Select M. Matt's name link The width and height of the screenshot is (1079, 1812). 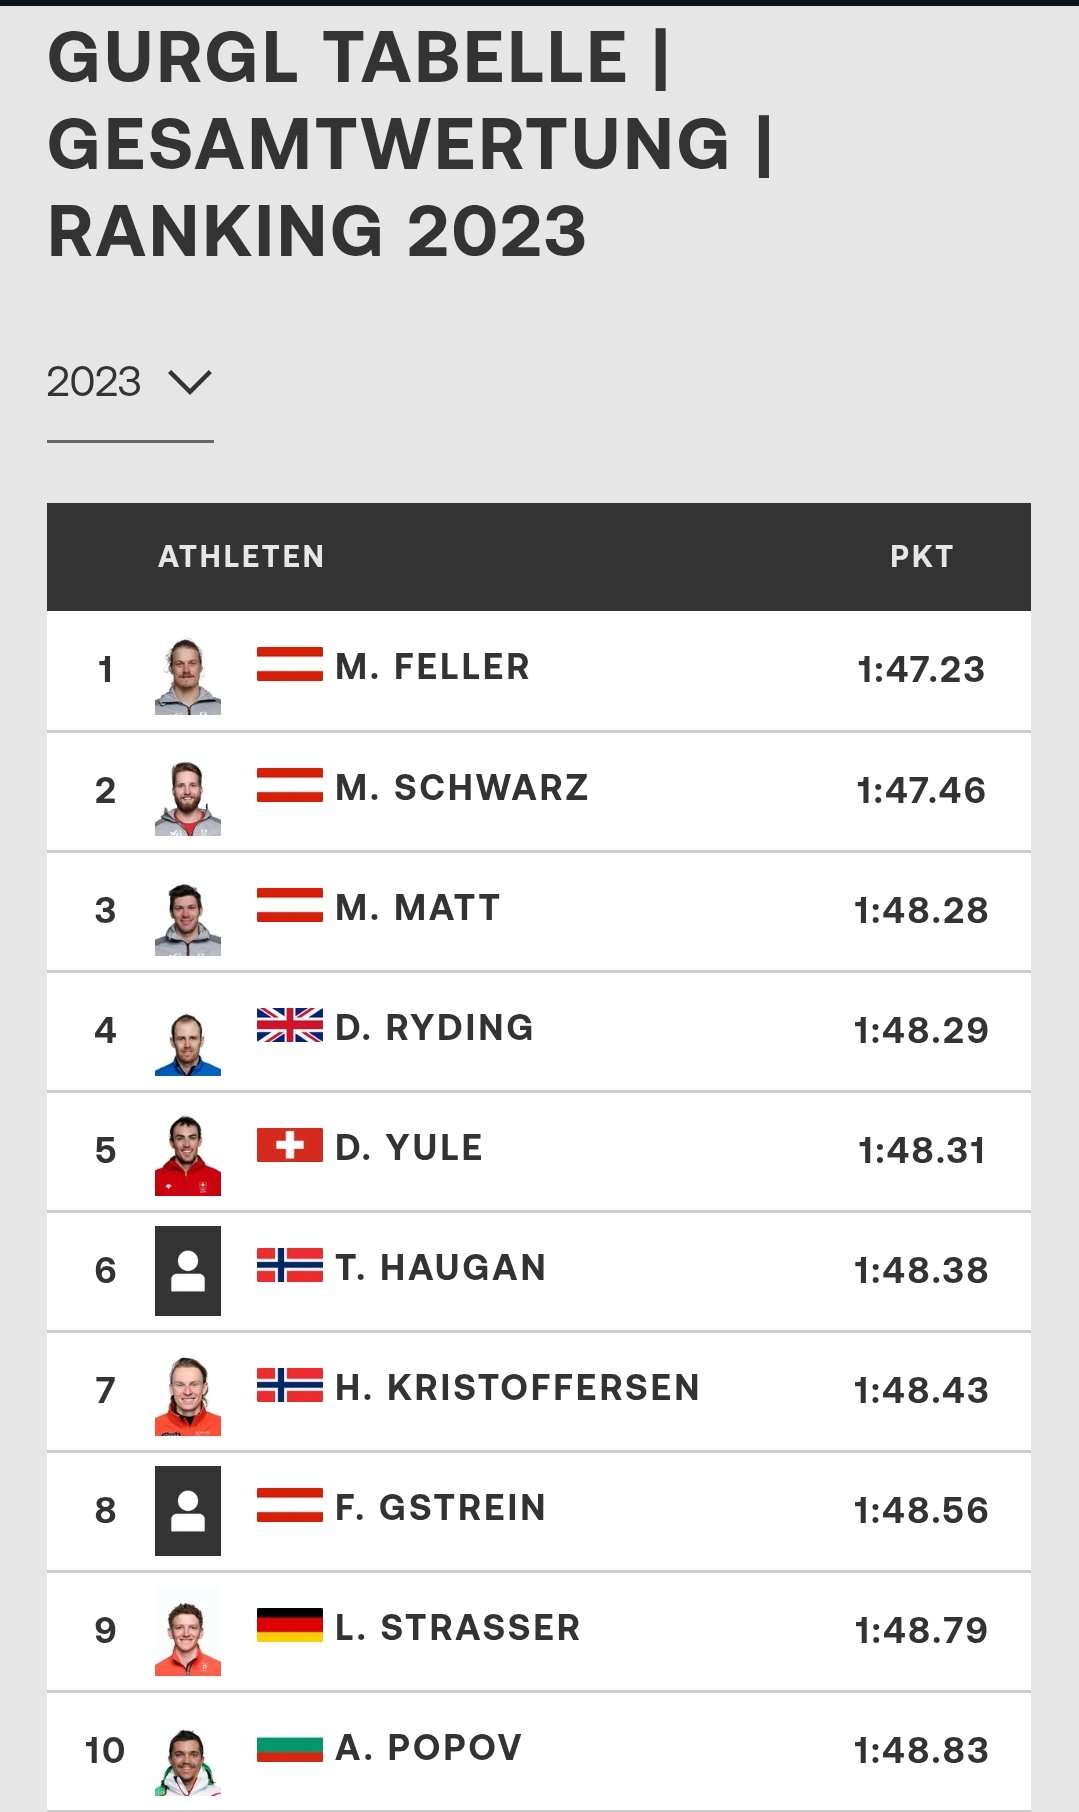pyautogui.click(x=417, y=908)
